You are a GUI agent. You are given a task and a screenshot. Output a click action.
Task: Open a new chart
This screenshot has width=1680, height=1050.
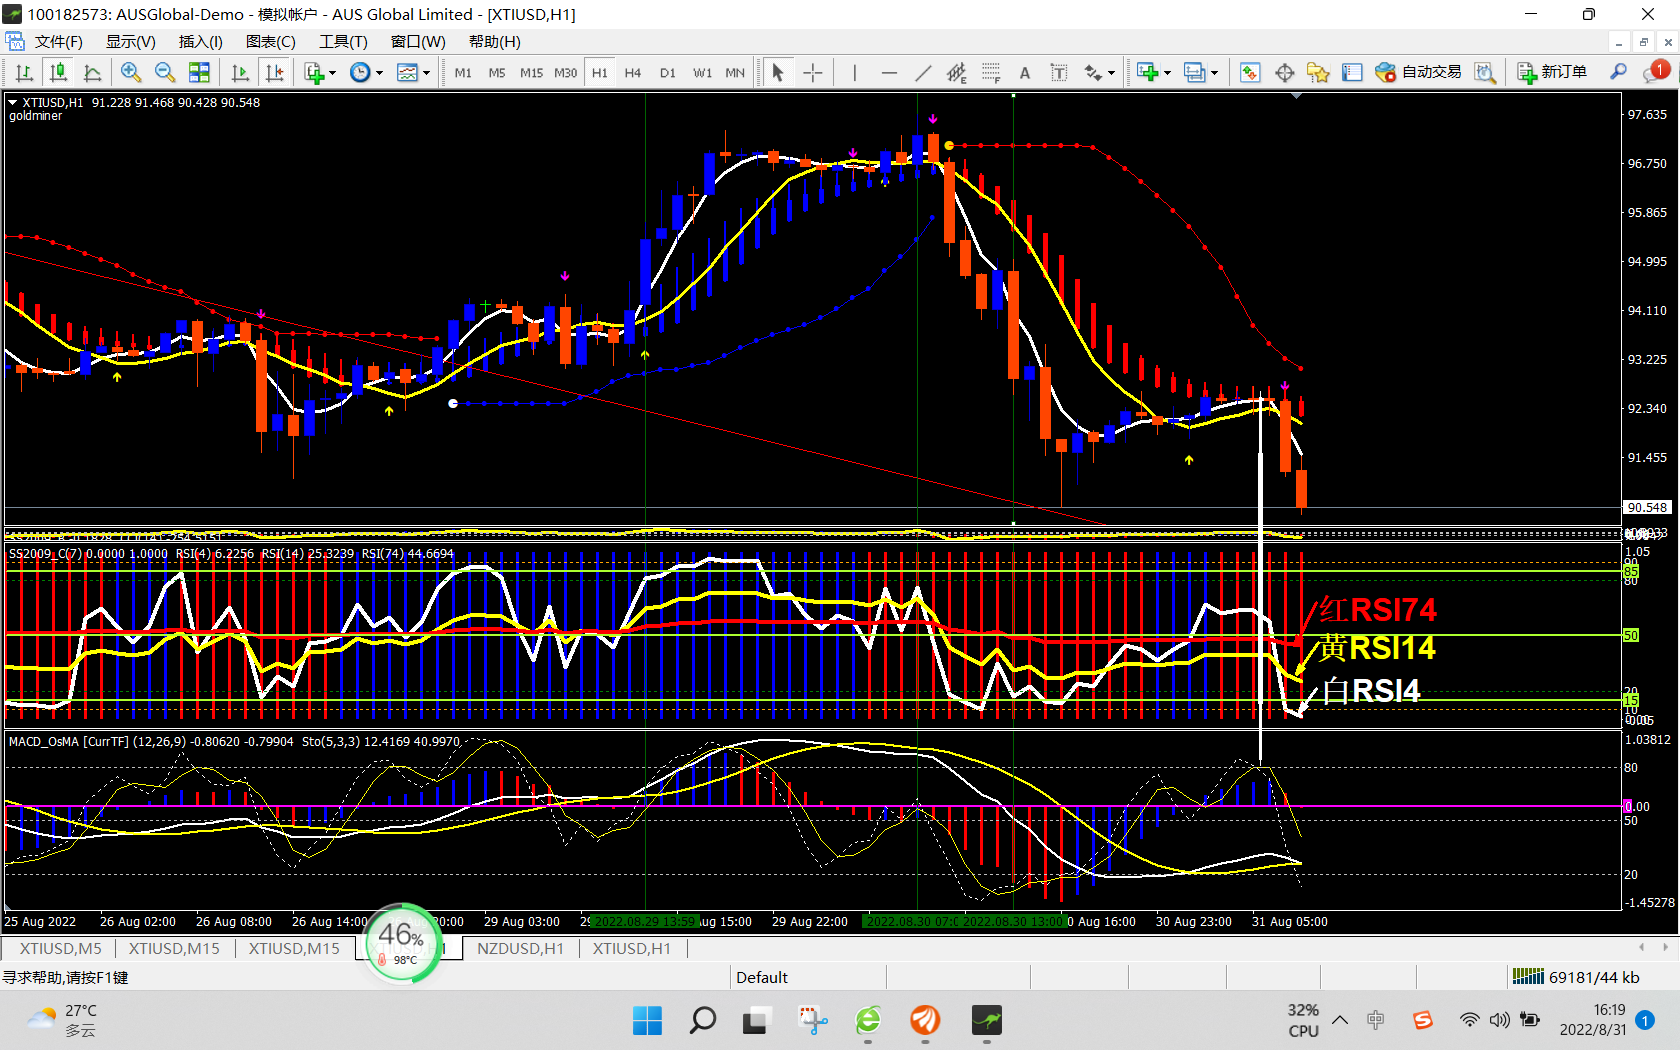(x=1147, y=72)
